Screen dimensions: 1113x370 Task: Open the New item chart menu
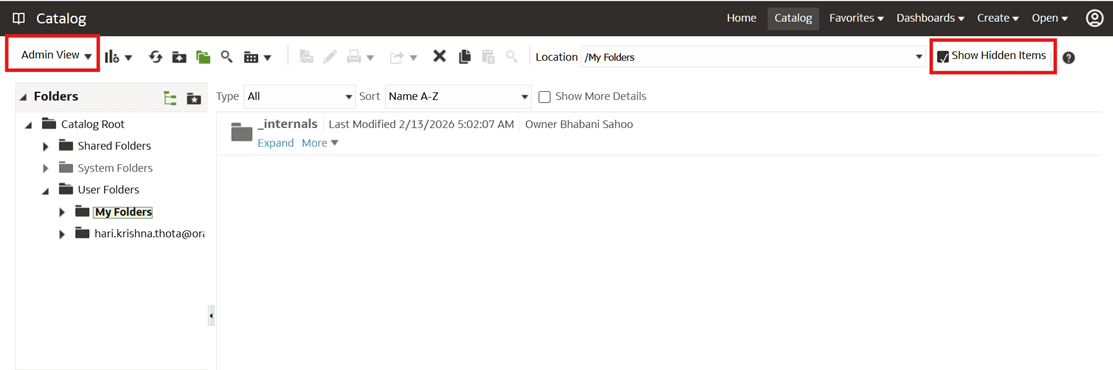(x=118, y=57)
